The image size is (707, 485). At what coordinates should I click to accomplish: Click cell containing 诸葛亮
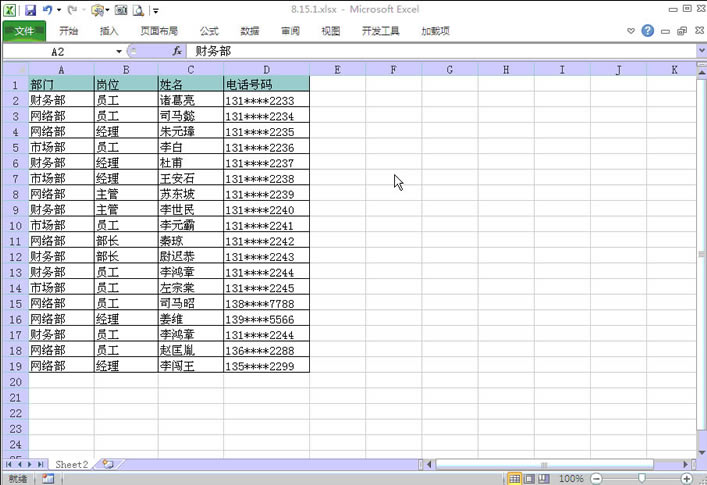coord(191,100)
